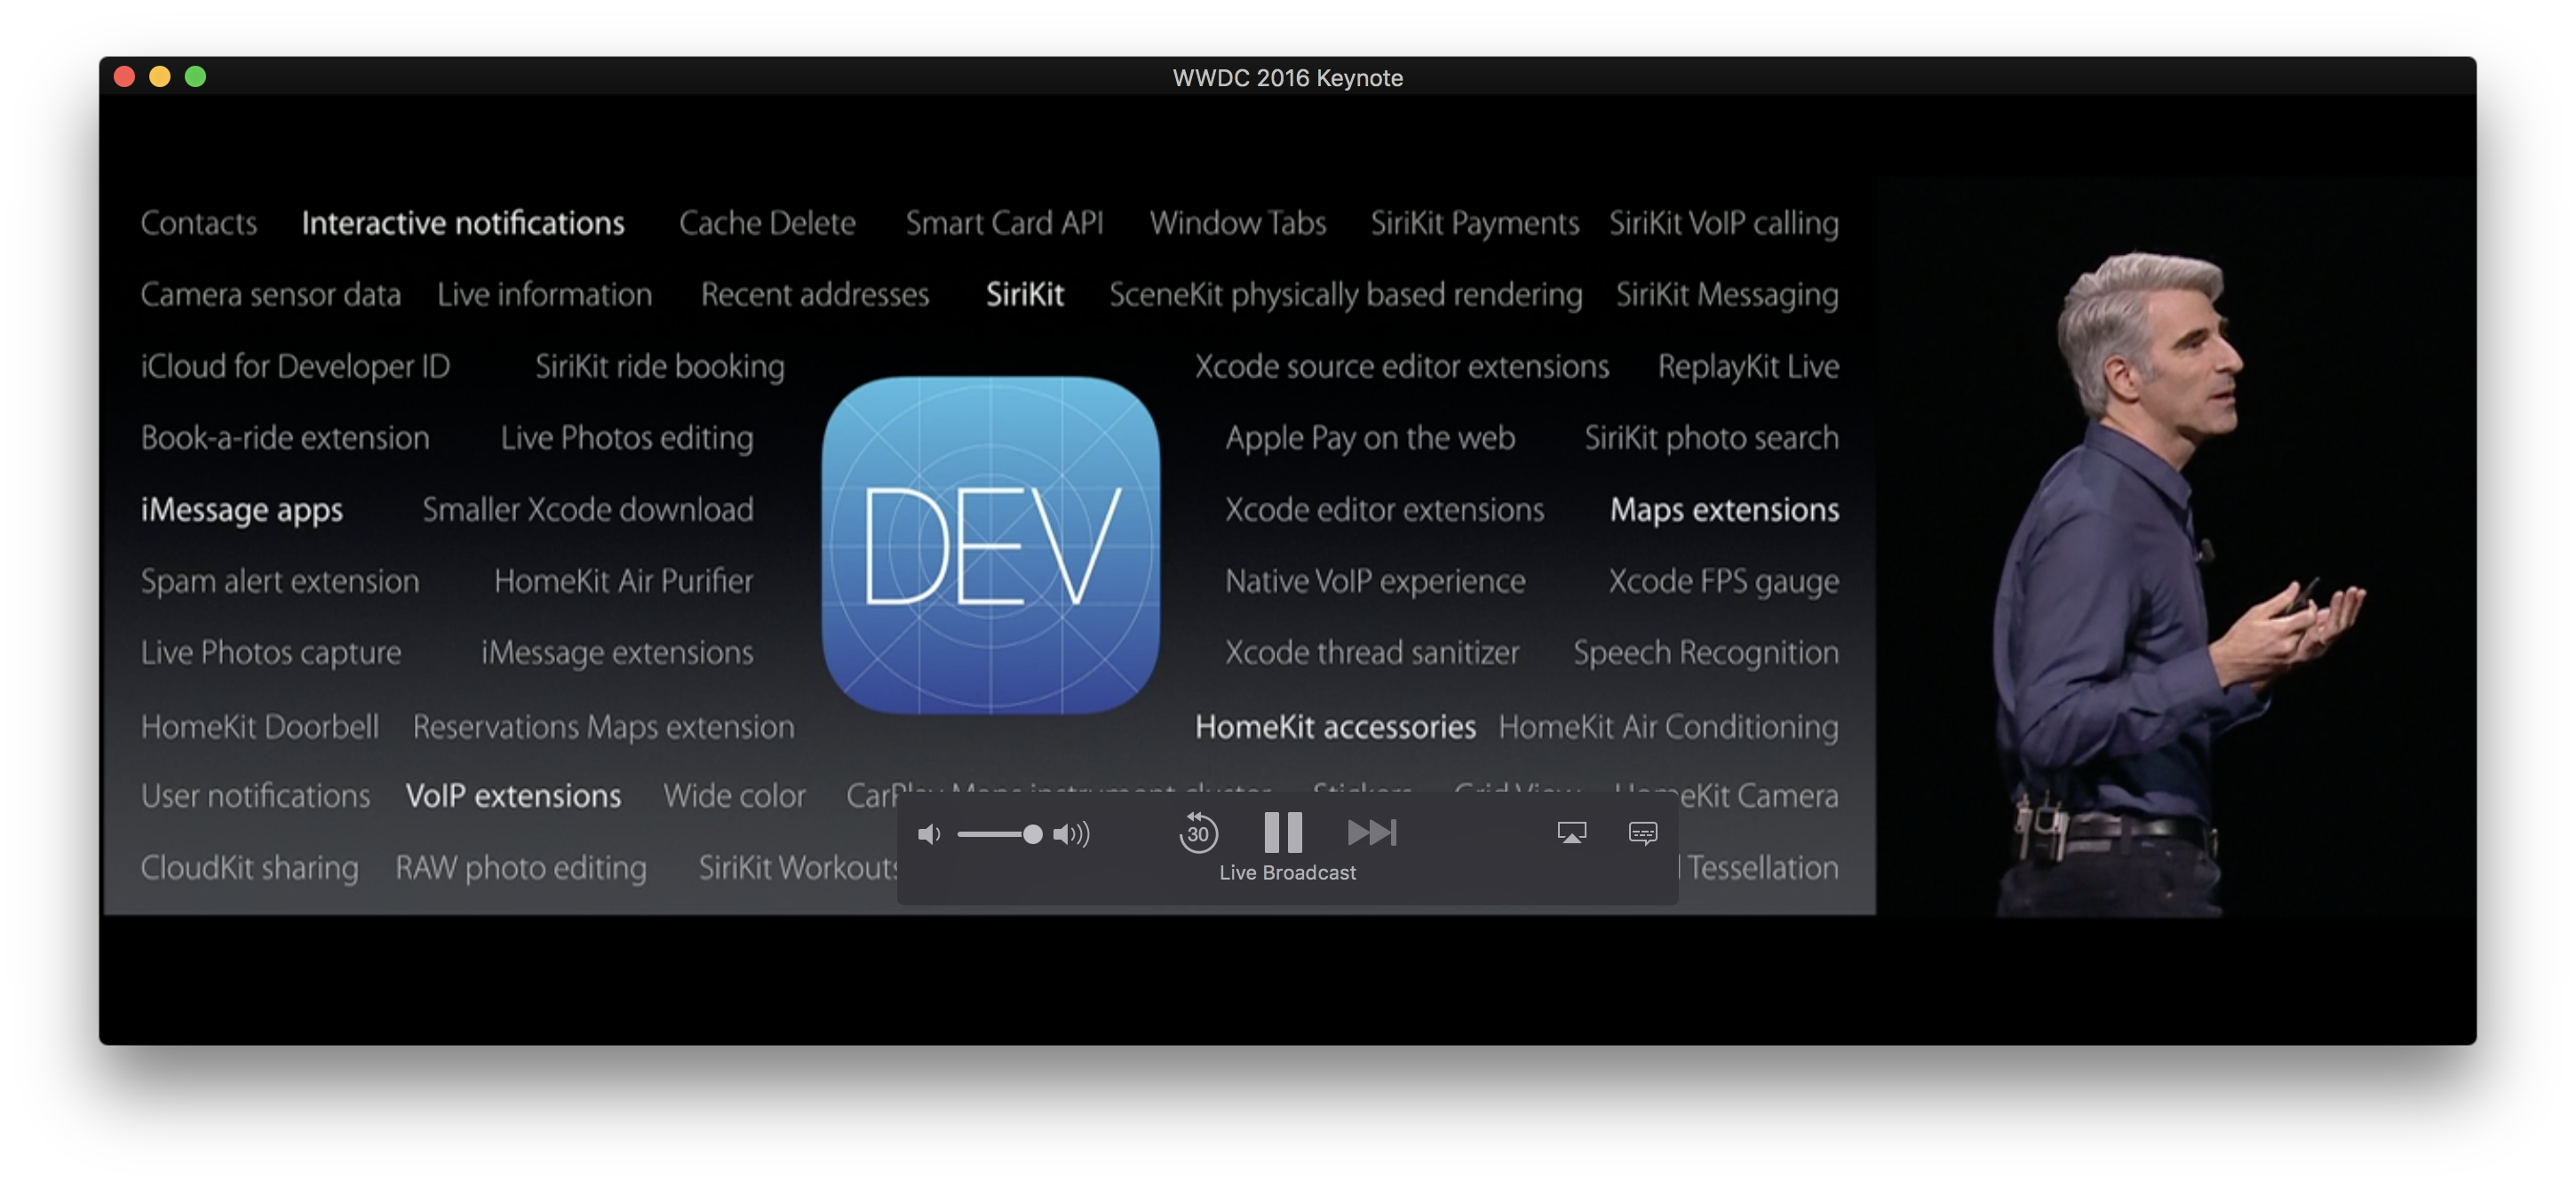Image resolution: width=2576 pixels, height=1187 pixels.
Task: Enter full screen with the green button
Action: click(x=196, y=76)
